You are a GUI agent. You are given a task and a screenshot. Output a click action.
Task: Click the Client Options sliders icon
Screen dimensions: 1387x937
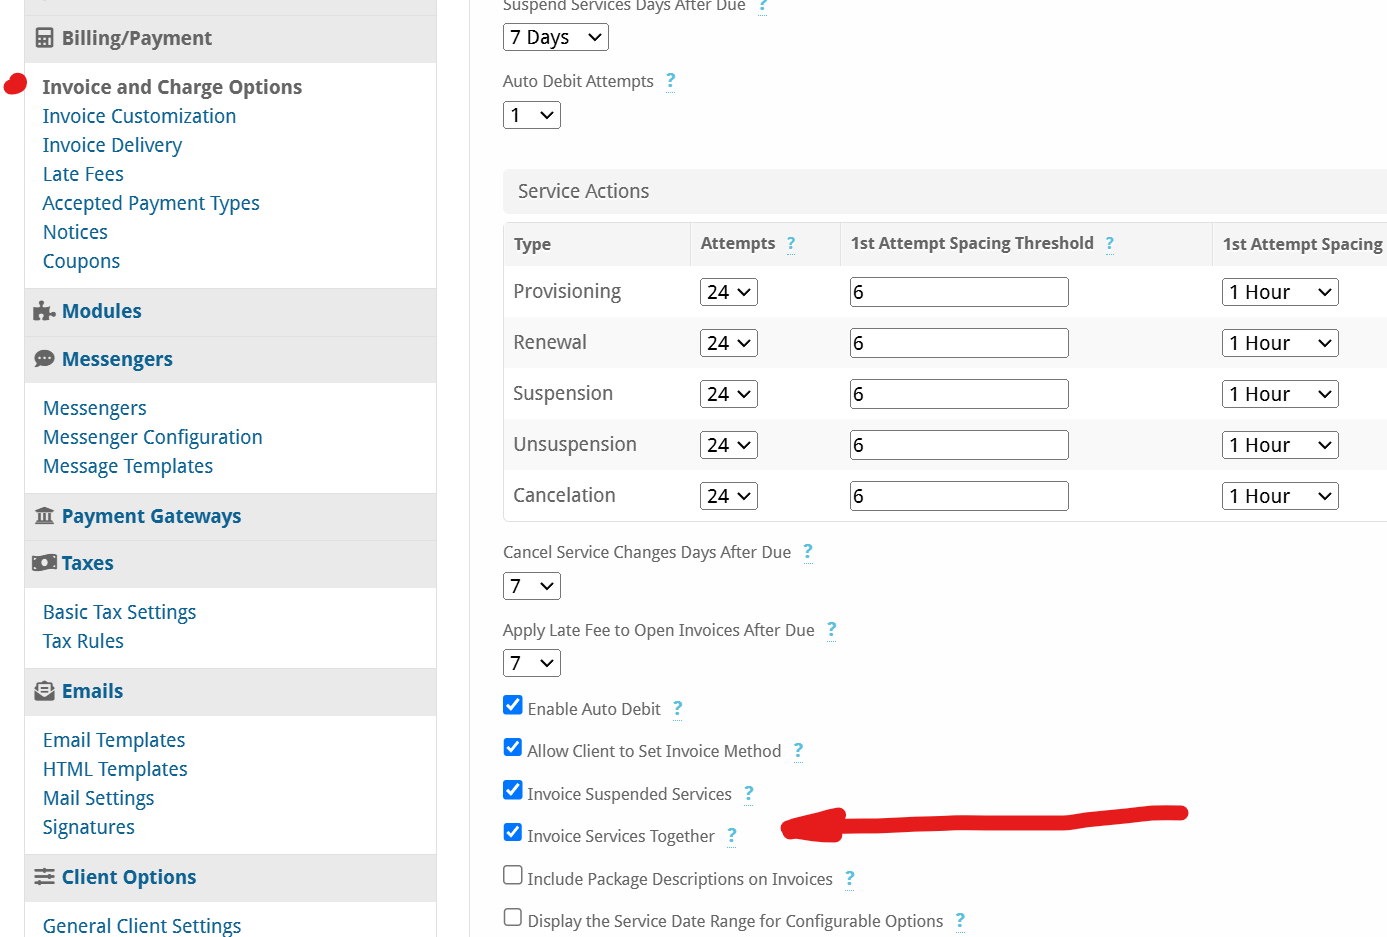[x=44, y=877]
